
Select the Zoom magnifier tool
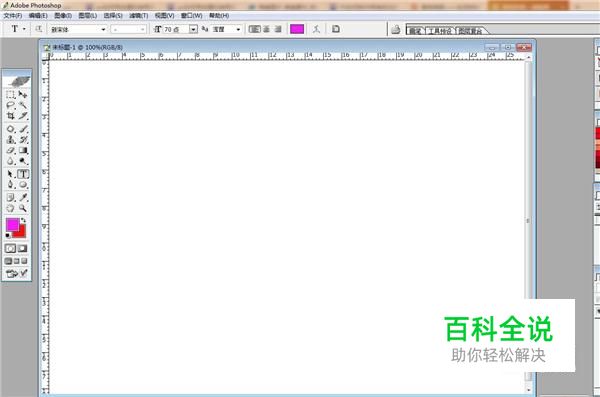click(23, 208)
